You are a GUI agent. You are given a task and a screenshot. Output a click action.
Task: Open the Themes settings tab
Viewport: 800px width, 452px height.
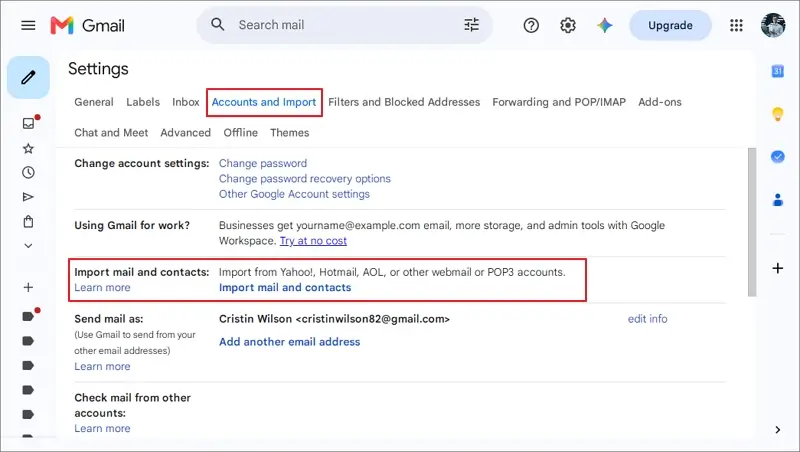[x=290, y=133]
